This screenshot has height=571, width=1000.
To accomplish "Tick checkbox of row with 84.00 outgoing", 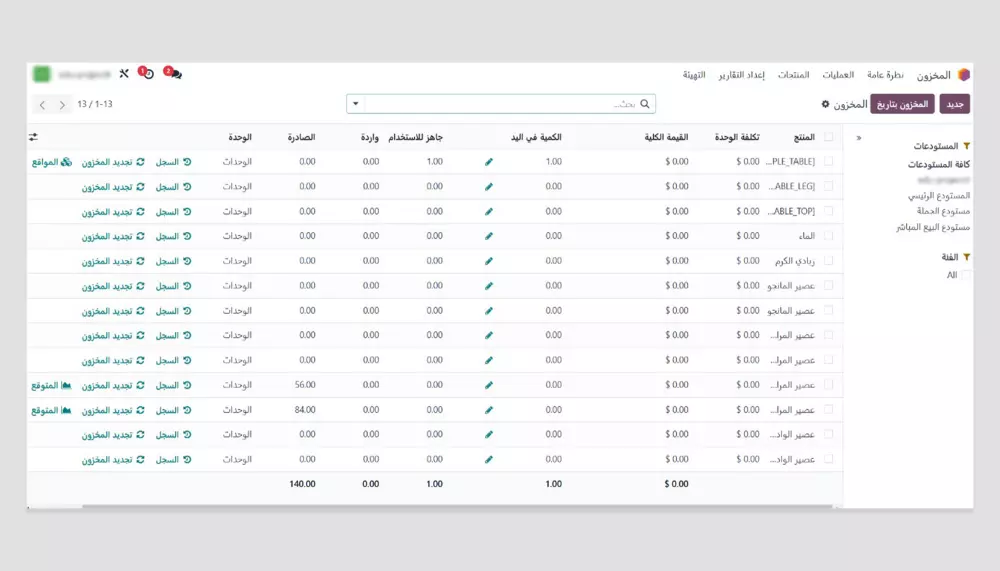I will pos(828,410).
